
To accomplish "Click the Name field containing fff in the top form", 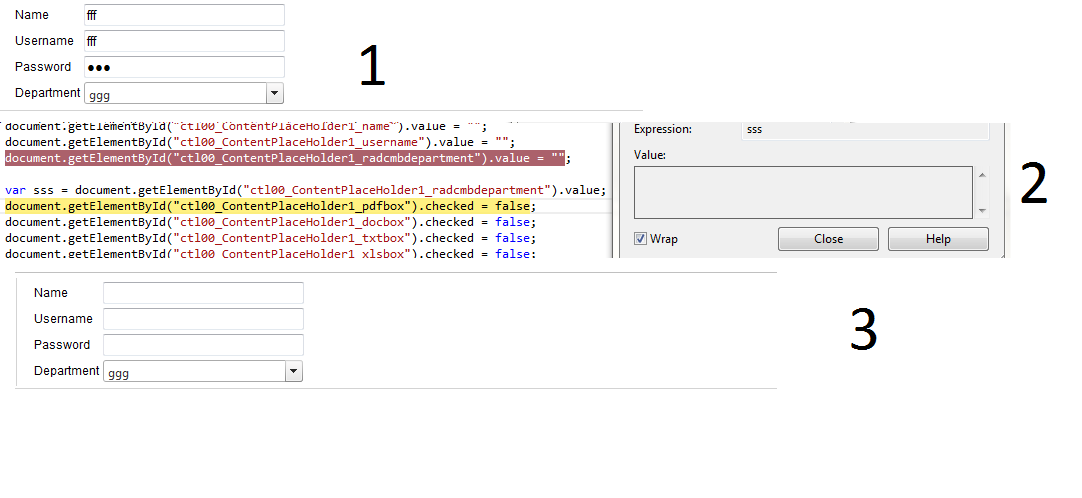I will 184,14.
